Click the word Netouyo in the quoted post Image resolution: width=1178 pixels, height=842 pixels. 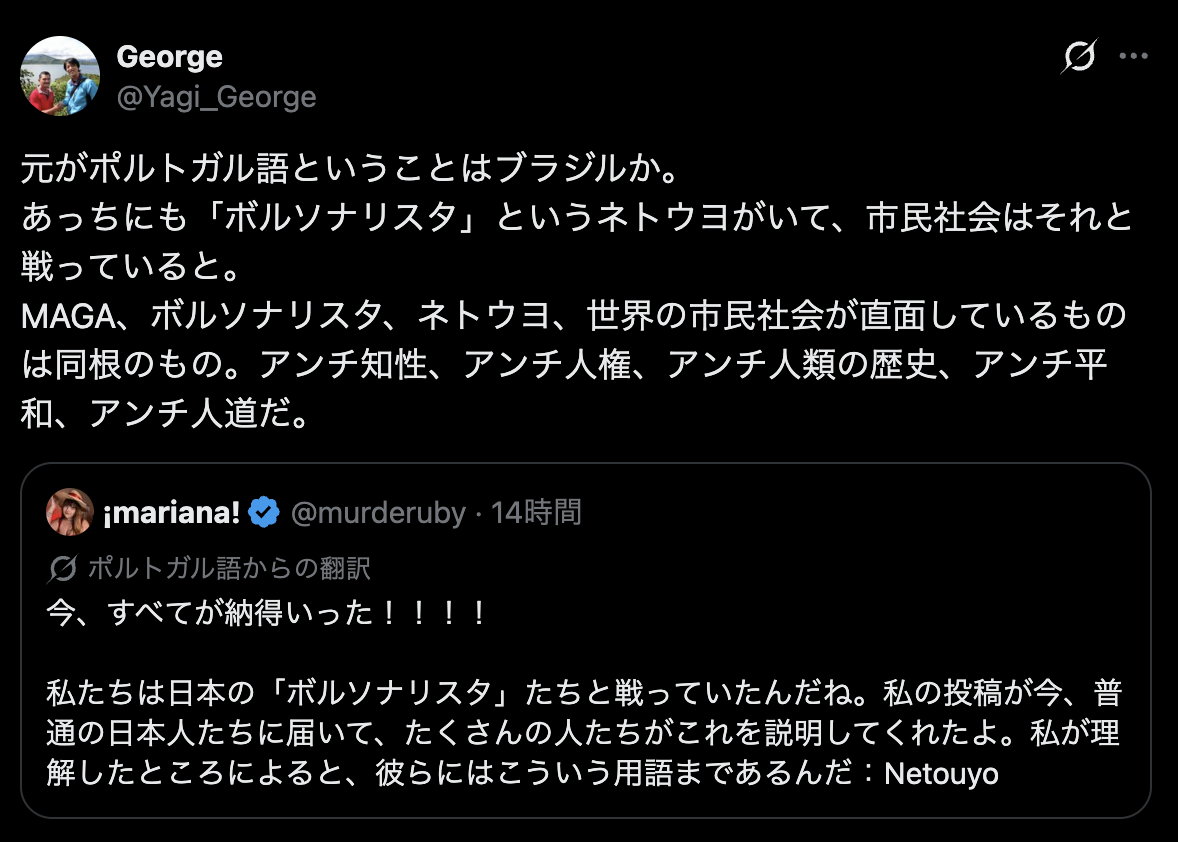pyautogui.click(x=941, y=773)
